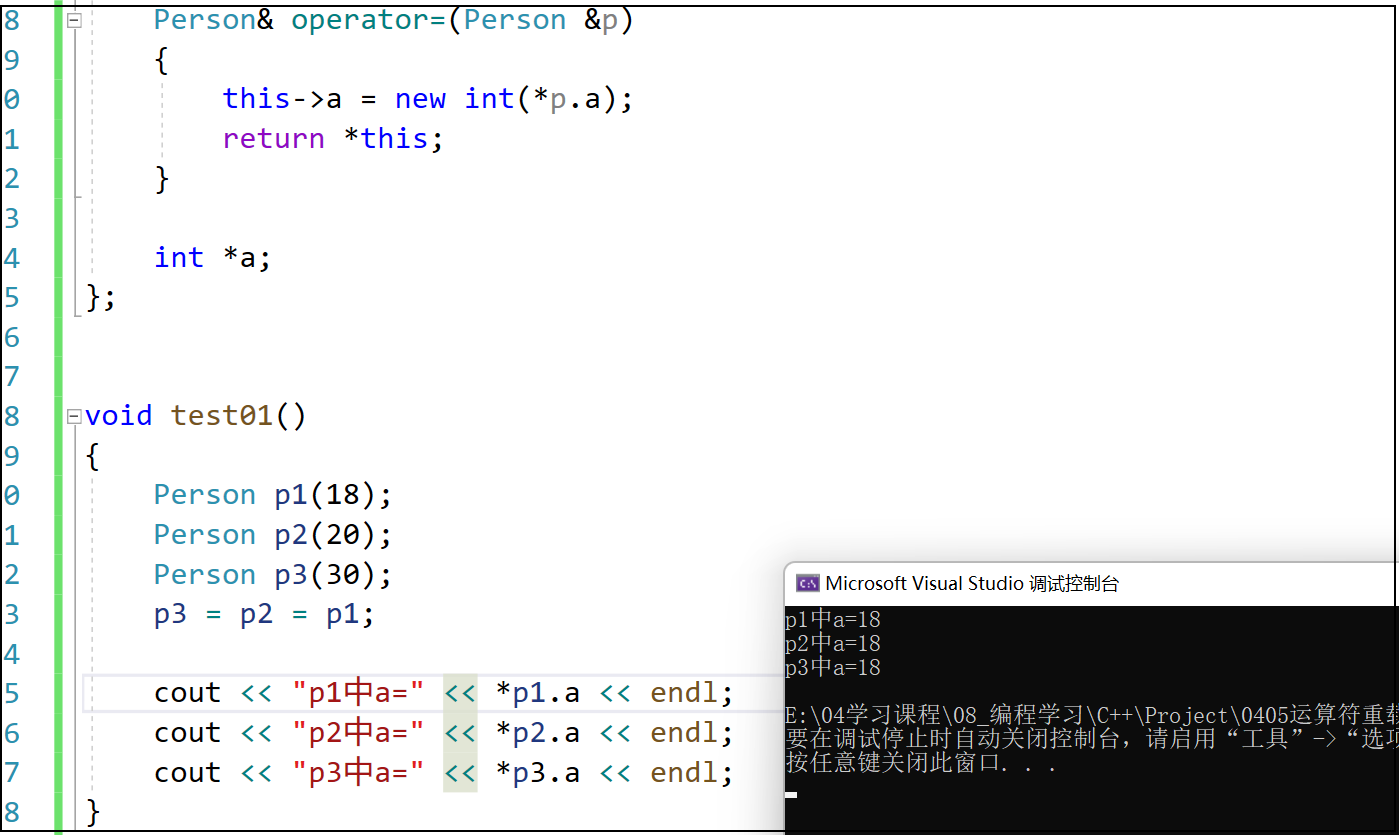Click the "int *a;" member declaration

click(212, 258)
